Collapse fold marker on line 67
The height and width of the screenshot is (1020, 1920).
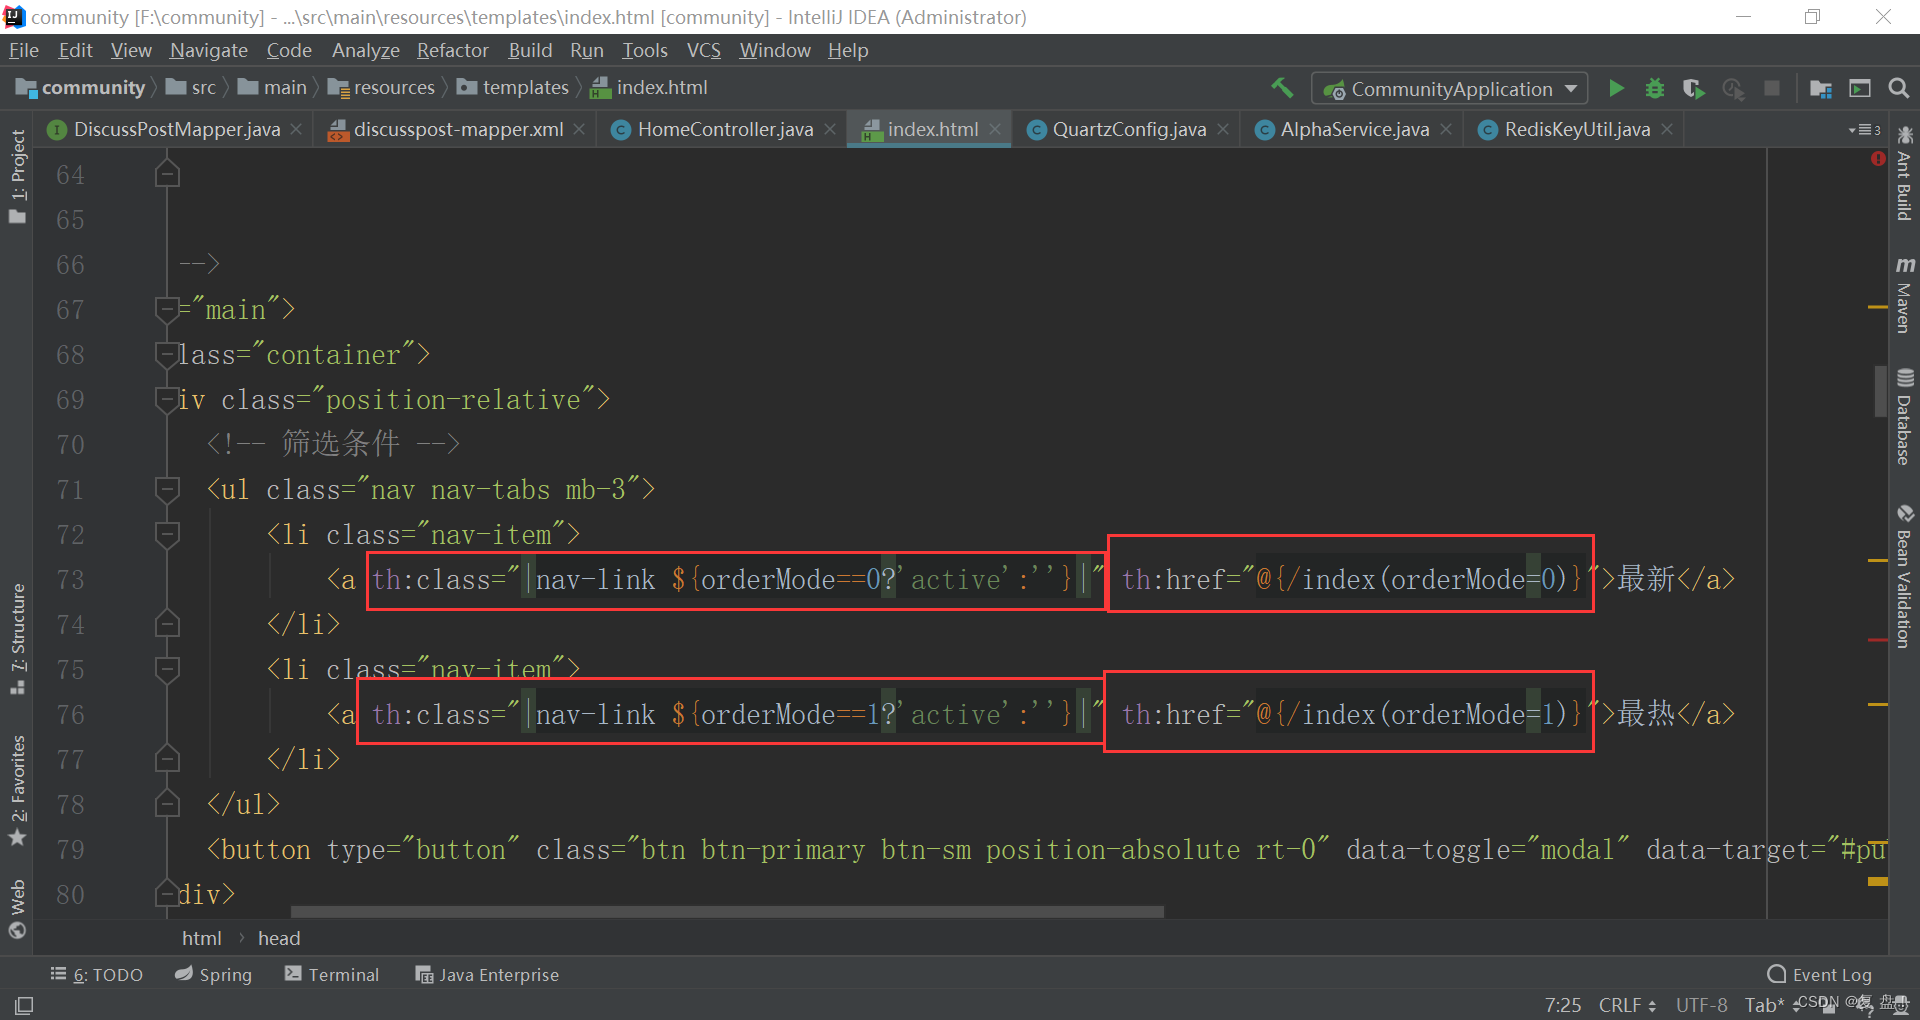[167, 310]
